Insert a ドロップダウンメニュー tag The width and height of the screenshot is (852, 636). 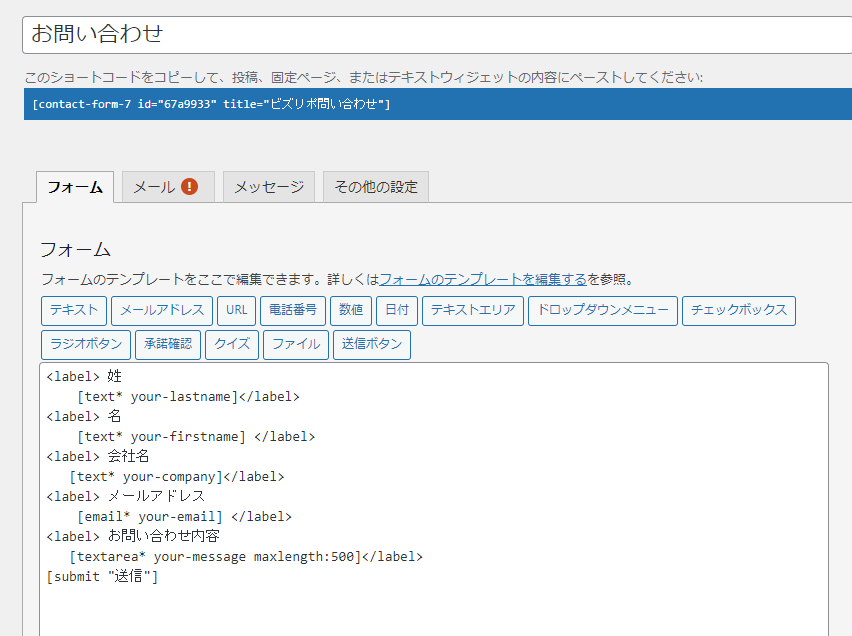click(603, 310)
